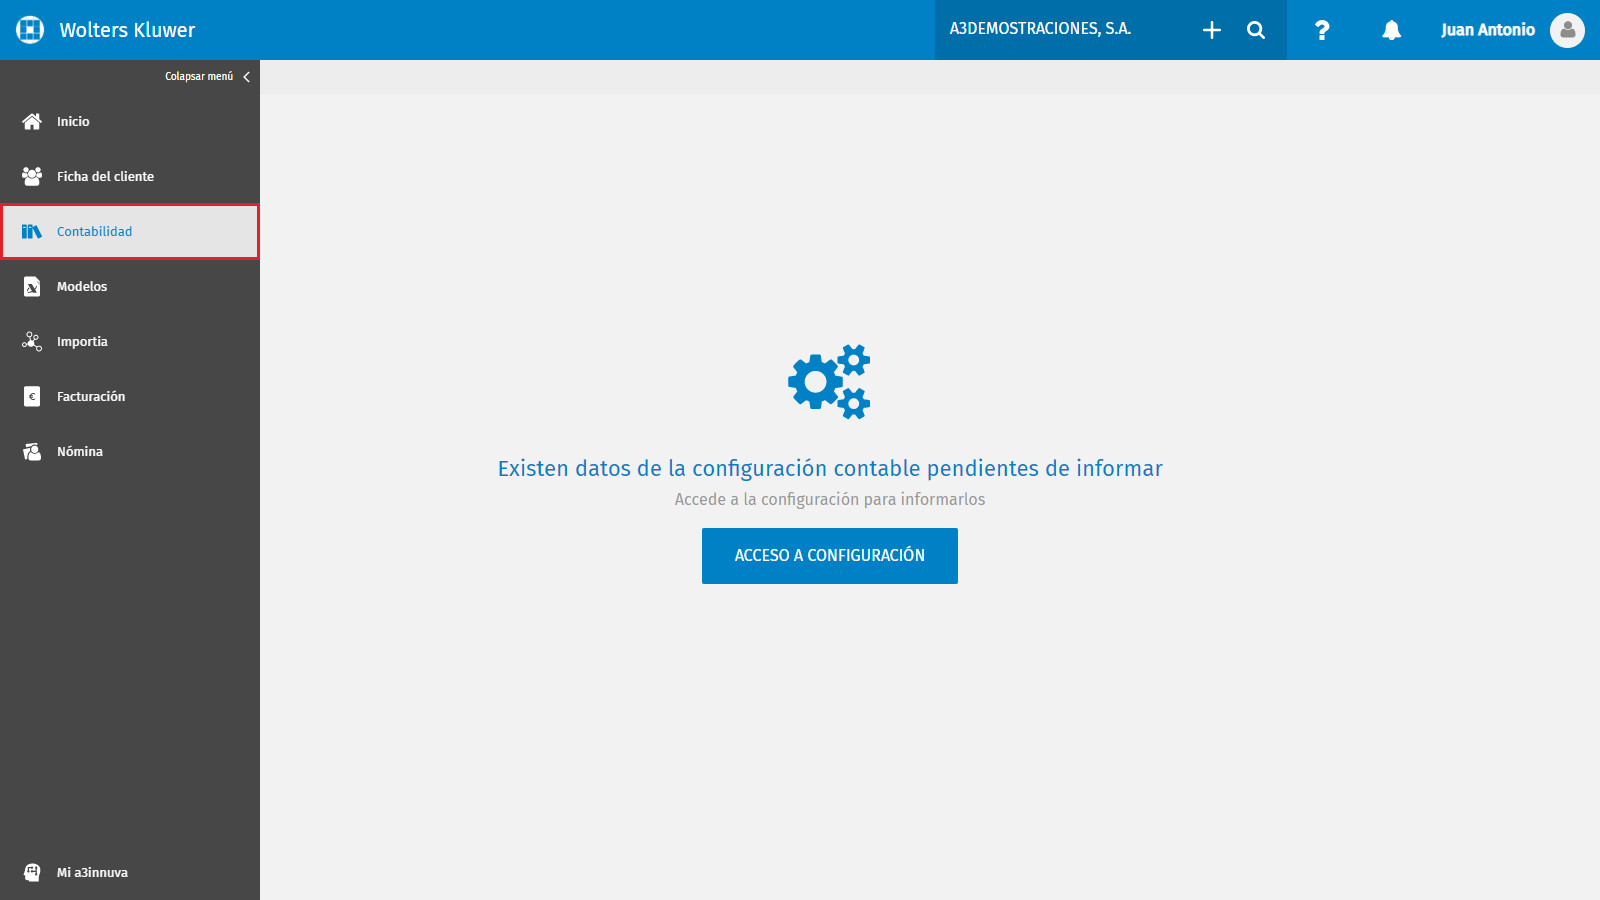1600x900 pixels.
Task: Click the blue gears configuration icon
Action: pyautogui.click(x=829, y=382)
